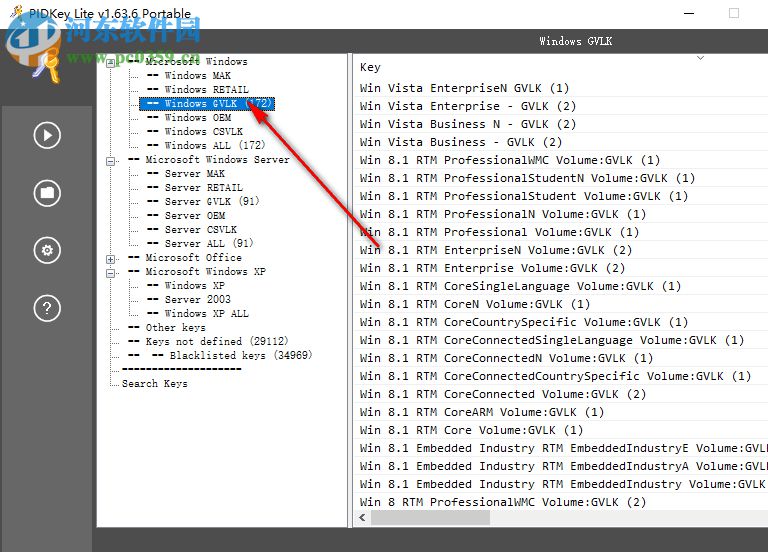Collapse the Microsoft Windows Server tree node
The height and width of the screenshot is (552, 768).
(111, 161)
